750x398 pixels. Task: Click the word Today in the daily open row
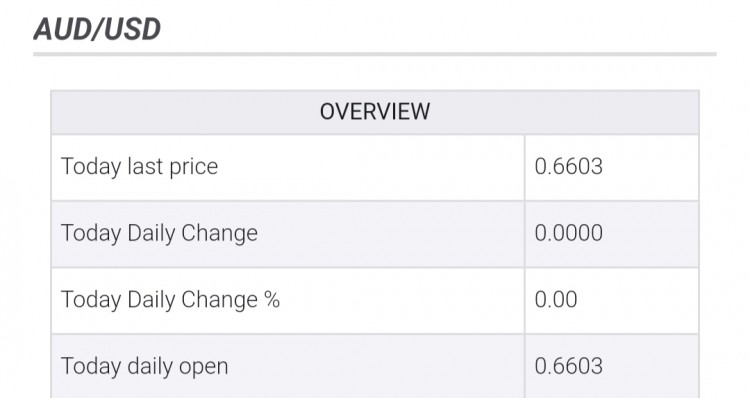click(91, 367)
